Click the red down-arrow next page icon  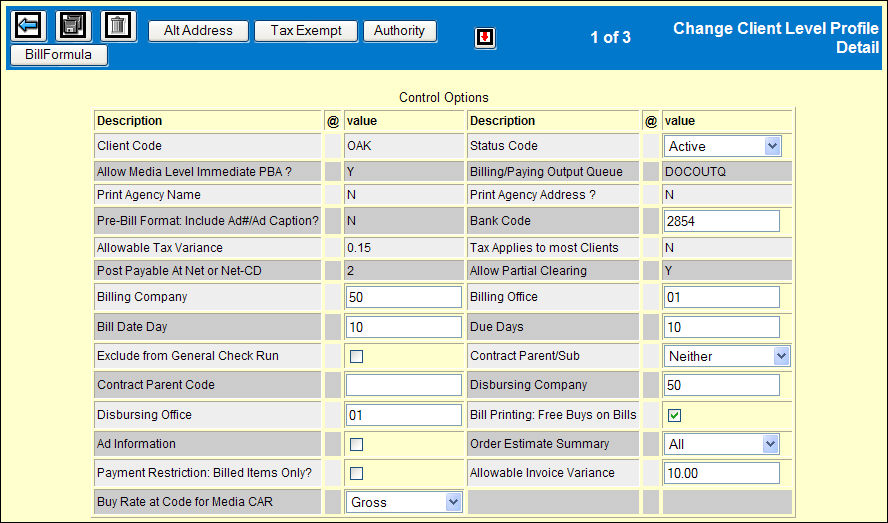pos(485,38)
